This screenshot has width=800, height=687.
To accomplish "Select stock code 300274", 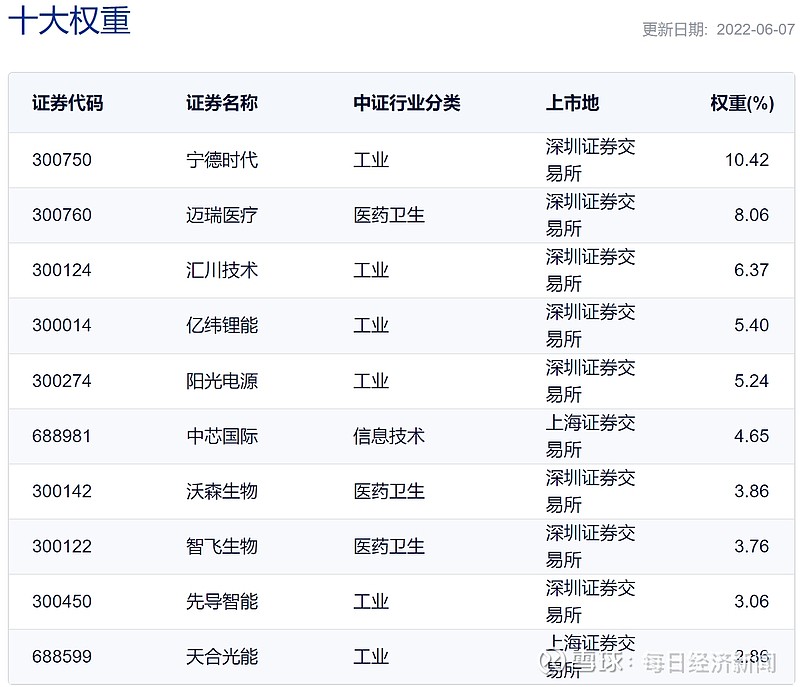I will point(62,381).
